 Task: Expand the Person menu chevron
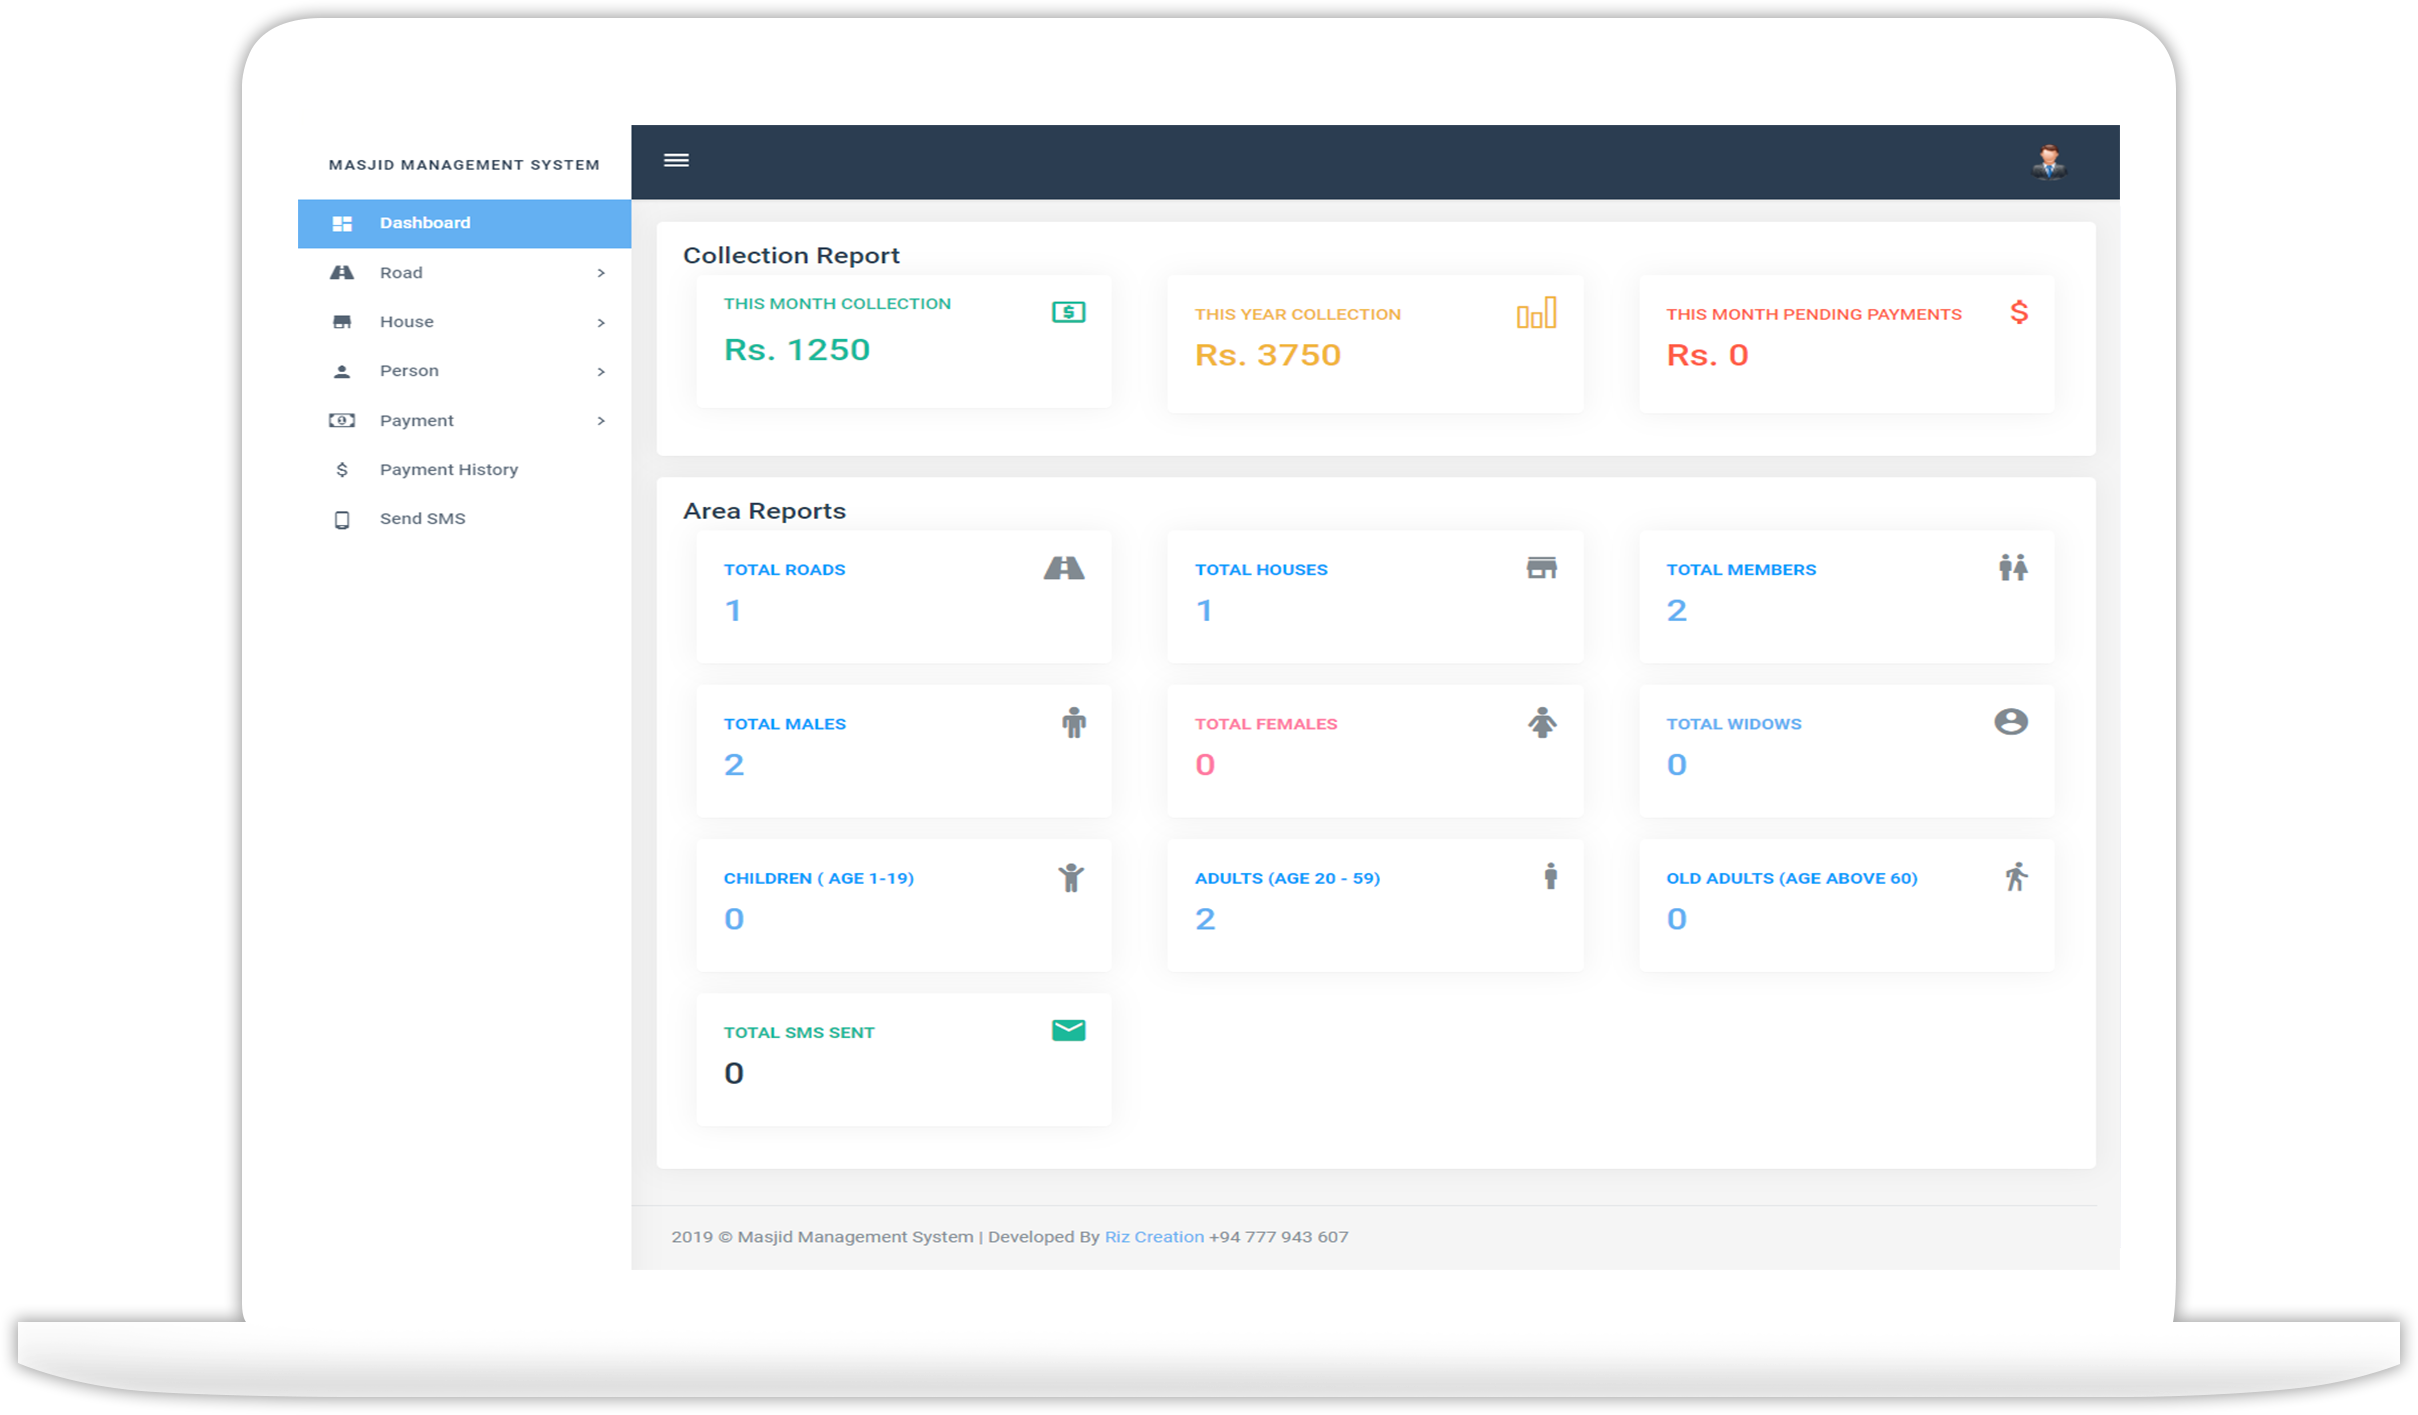pyautogui.click(x=600, y=371)
